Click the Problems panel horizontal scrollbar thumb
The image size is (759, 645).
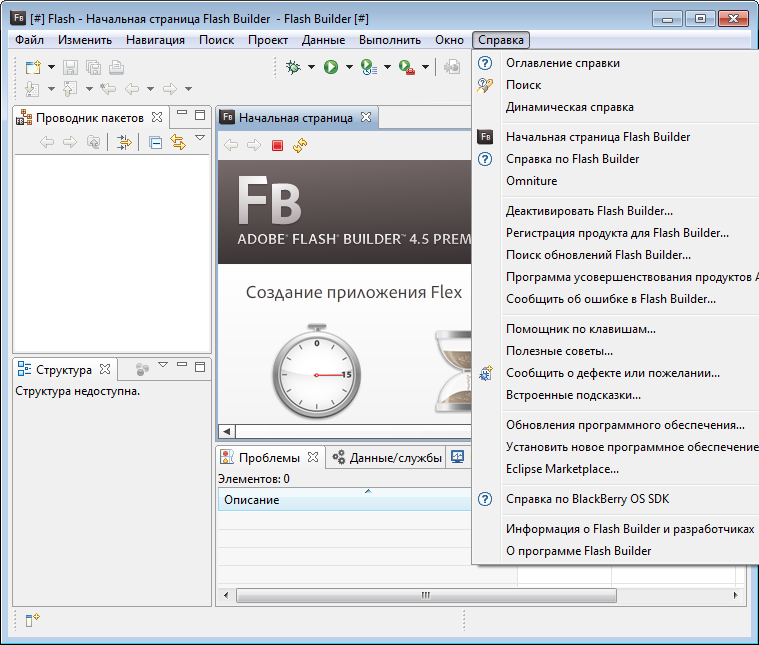click(x=426, y=595)
